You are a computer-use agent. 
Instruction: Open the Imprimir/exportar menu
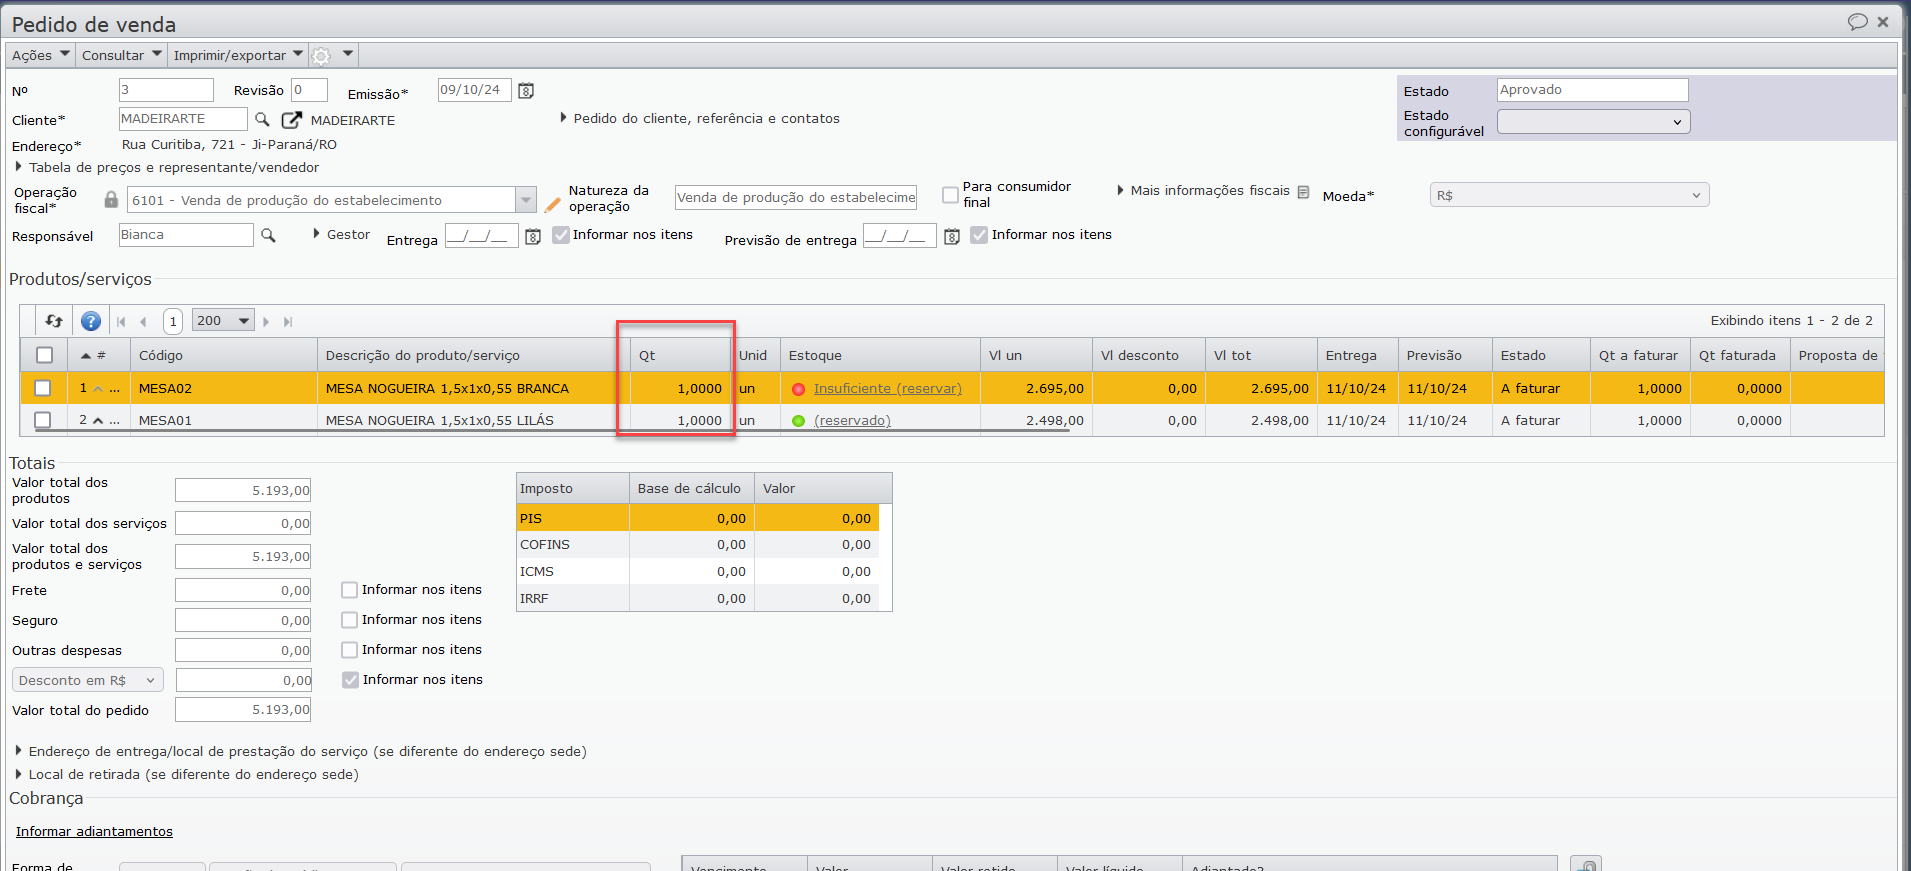click(x=238, y=55)
